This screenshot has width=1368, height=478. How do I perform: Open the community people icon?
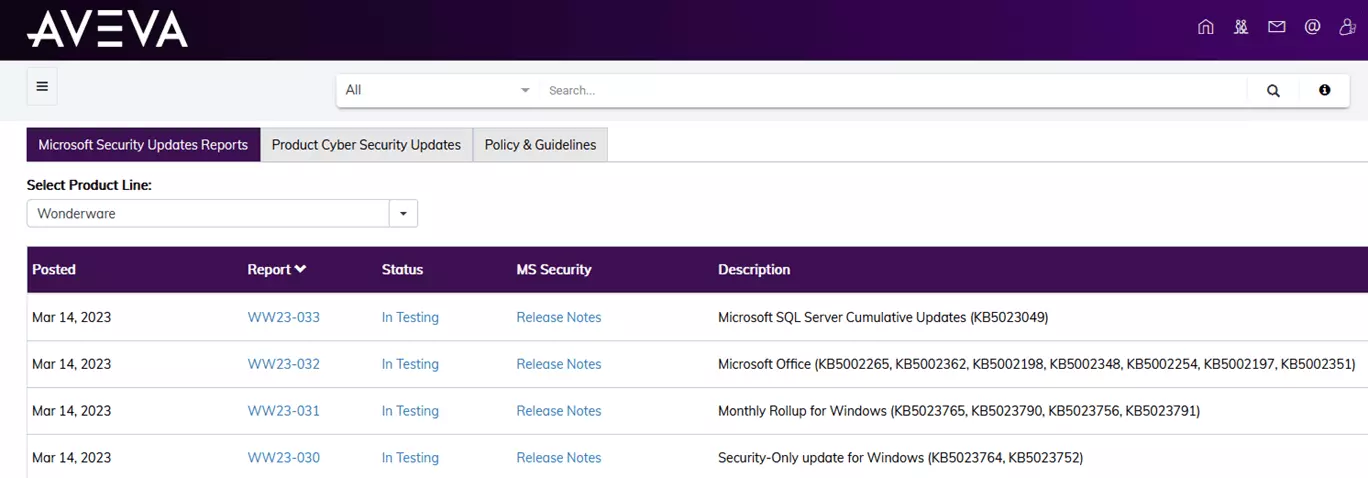point(1241,28)
